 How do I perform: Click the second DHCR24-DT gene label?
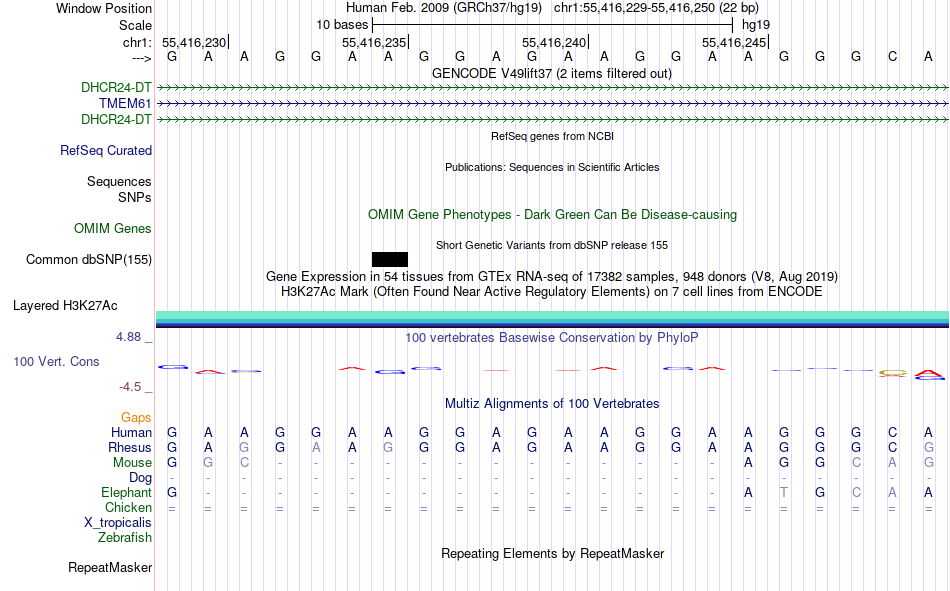116,119
